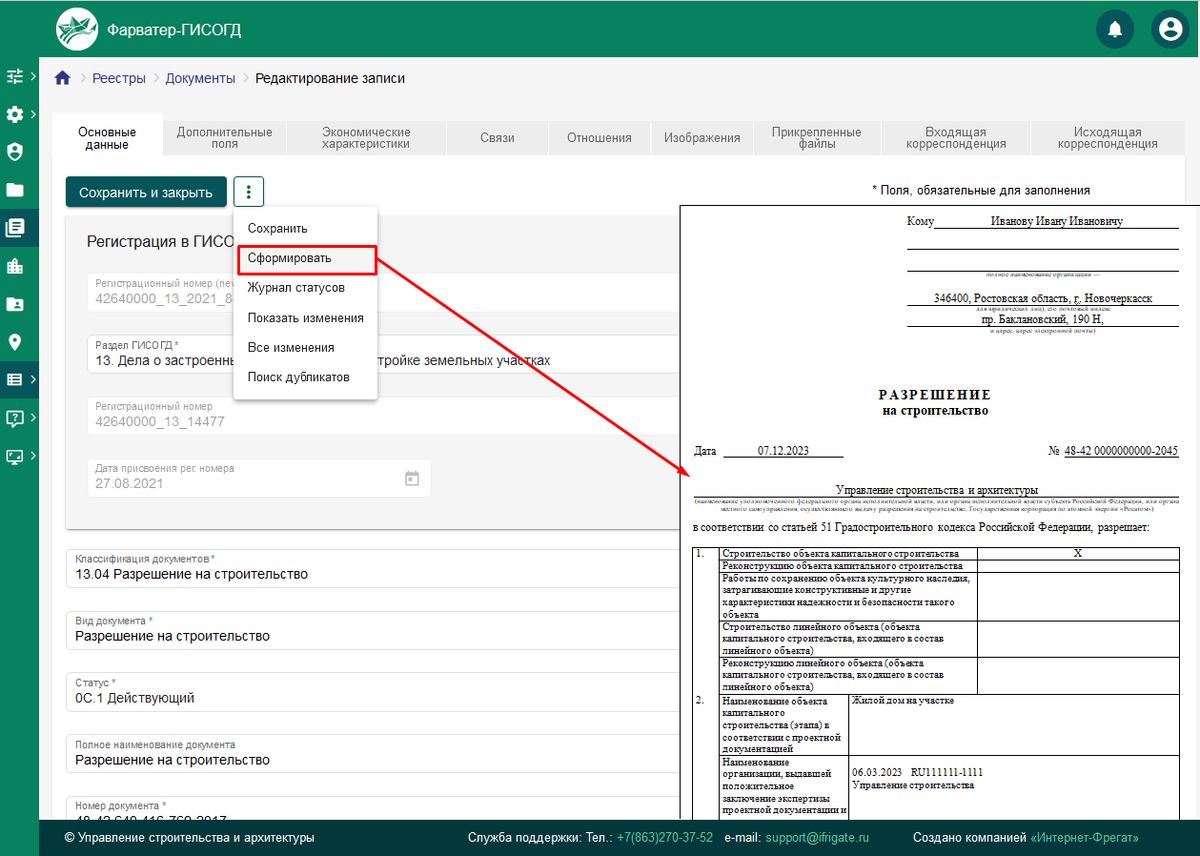Screen dimensions: 1200x856
Task: Expand the sliders filter sidebar menu
Action: point(19,76)
